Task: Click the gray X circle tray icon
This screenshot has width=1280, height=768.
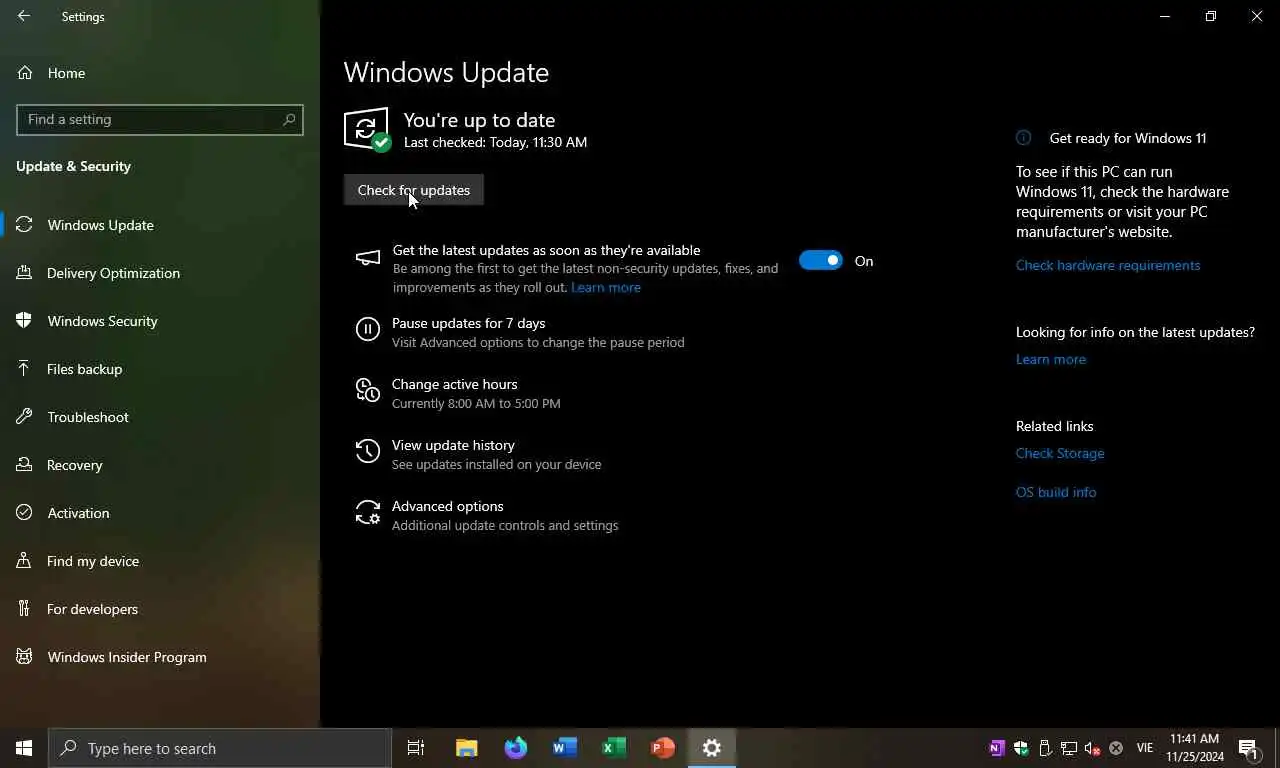Action: click(x=1116, y=748)
